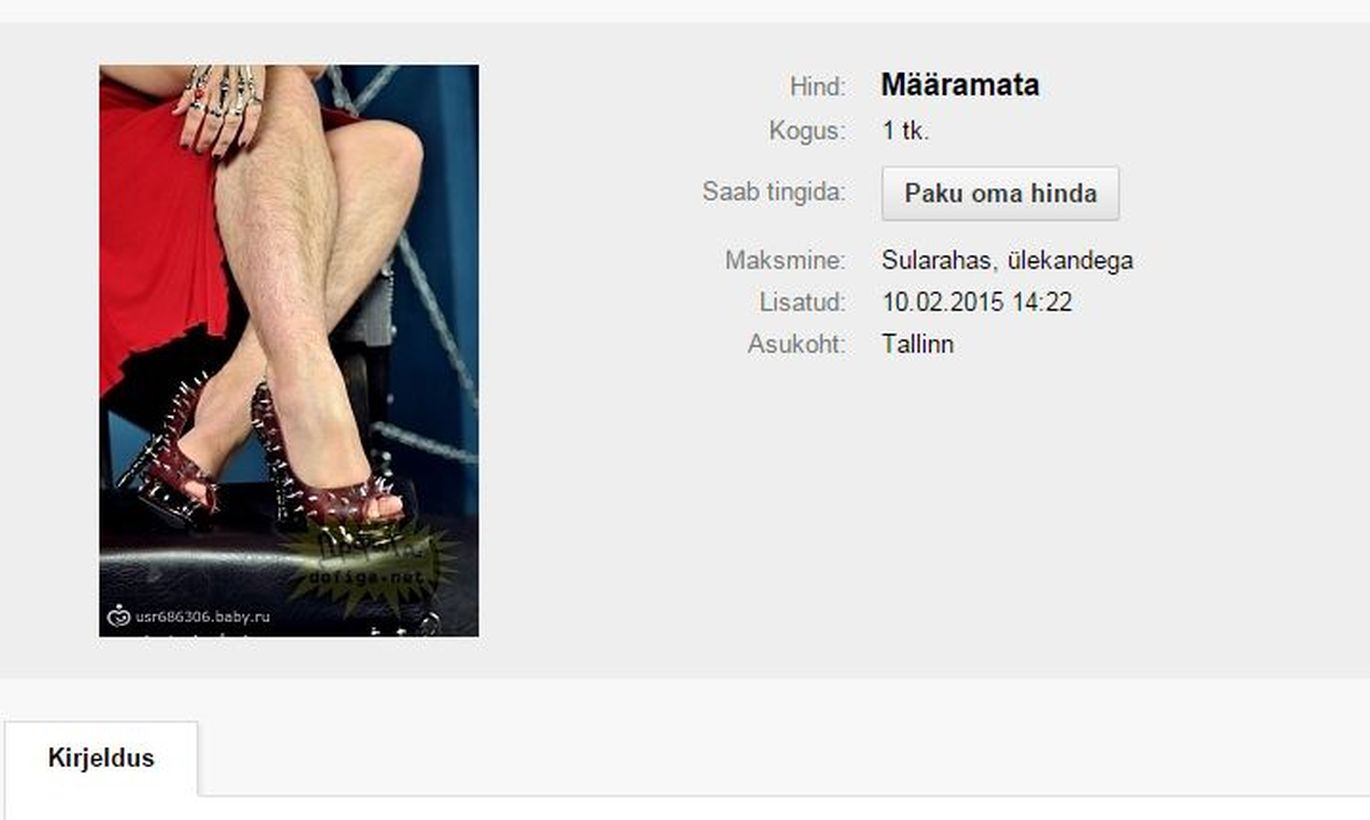The image size is (1370, 820).
Task: Click the Lisatud label
Action: point(802,302)
